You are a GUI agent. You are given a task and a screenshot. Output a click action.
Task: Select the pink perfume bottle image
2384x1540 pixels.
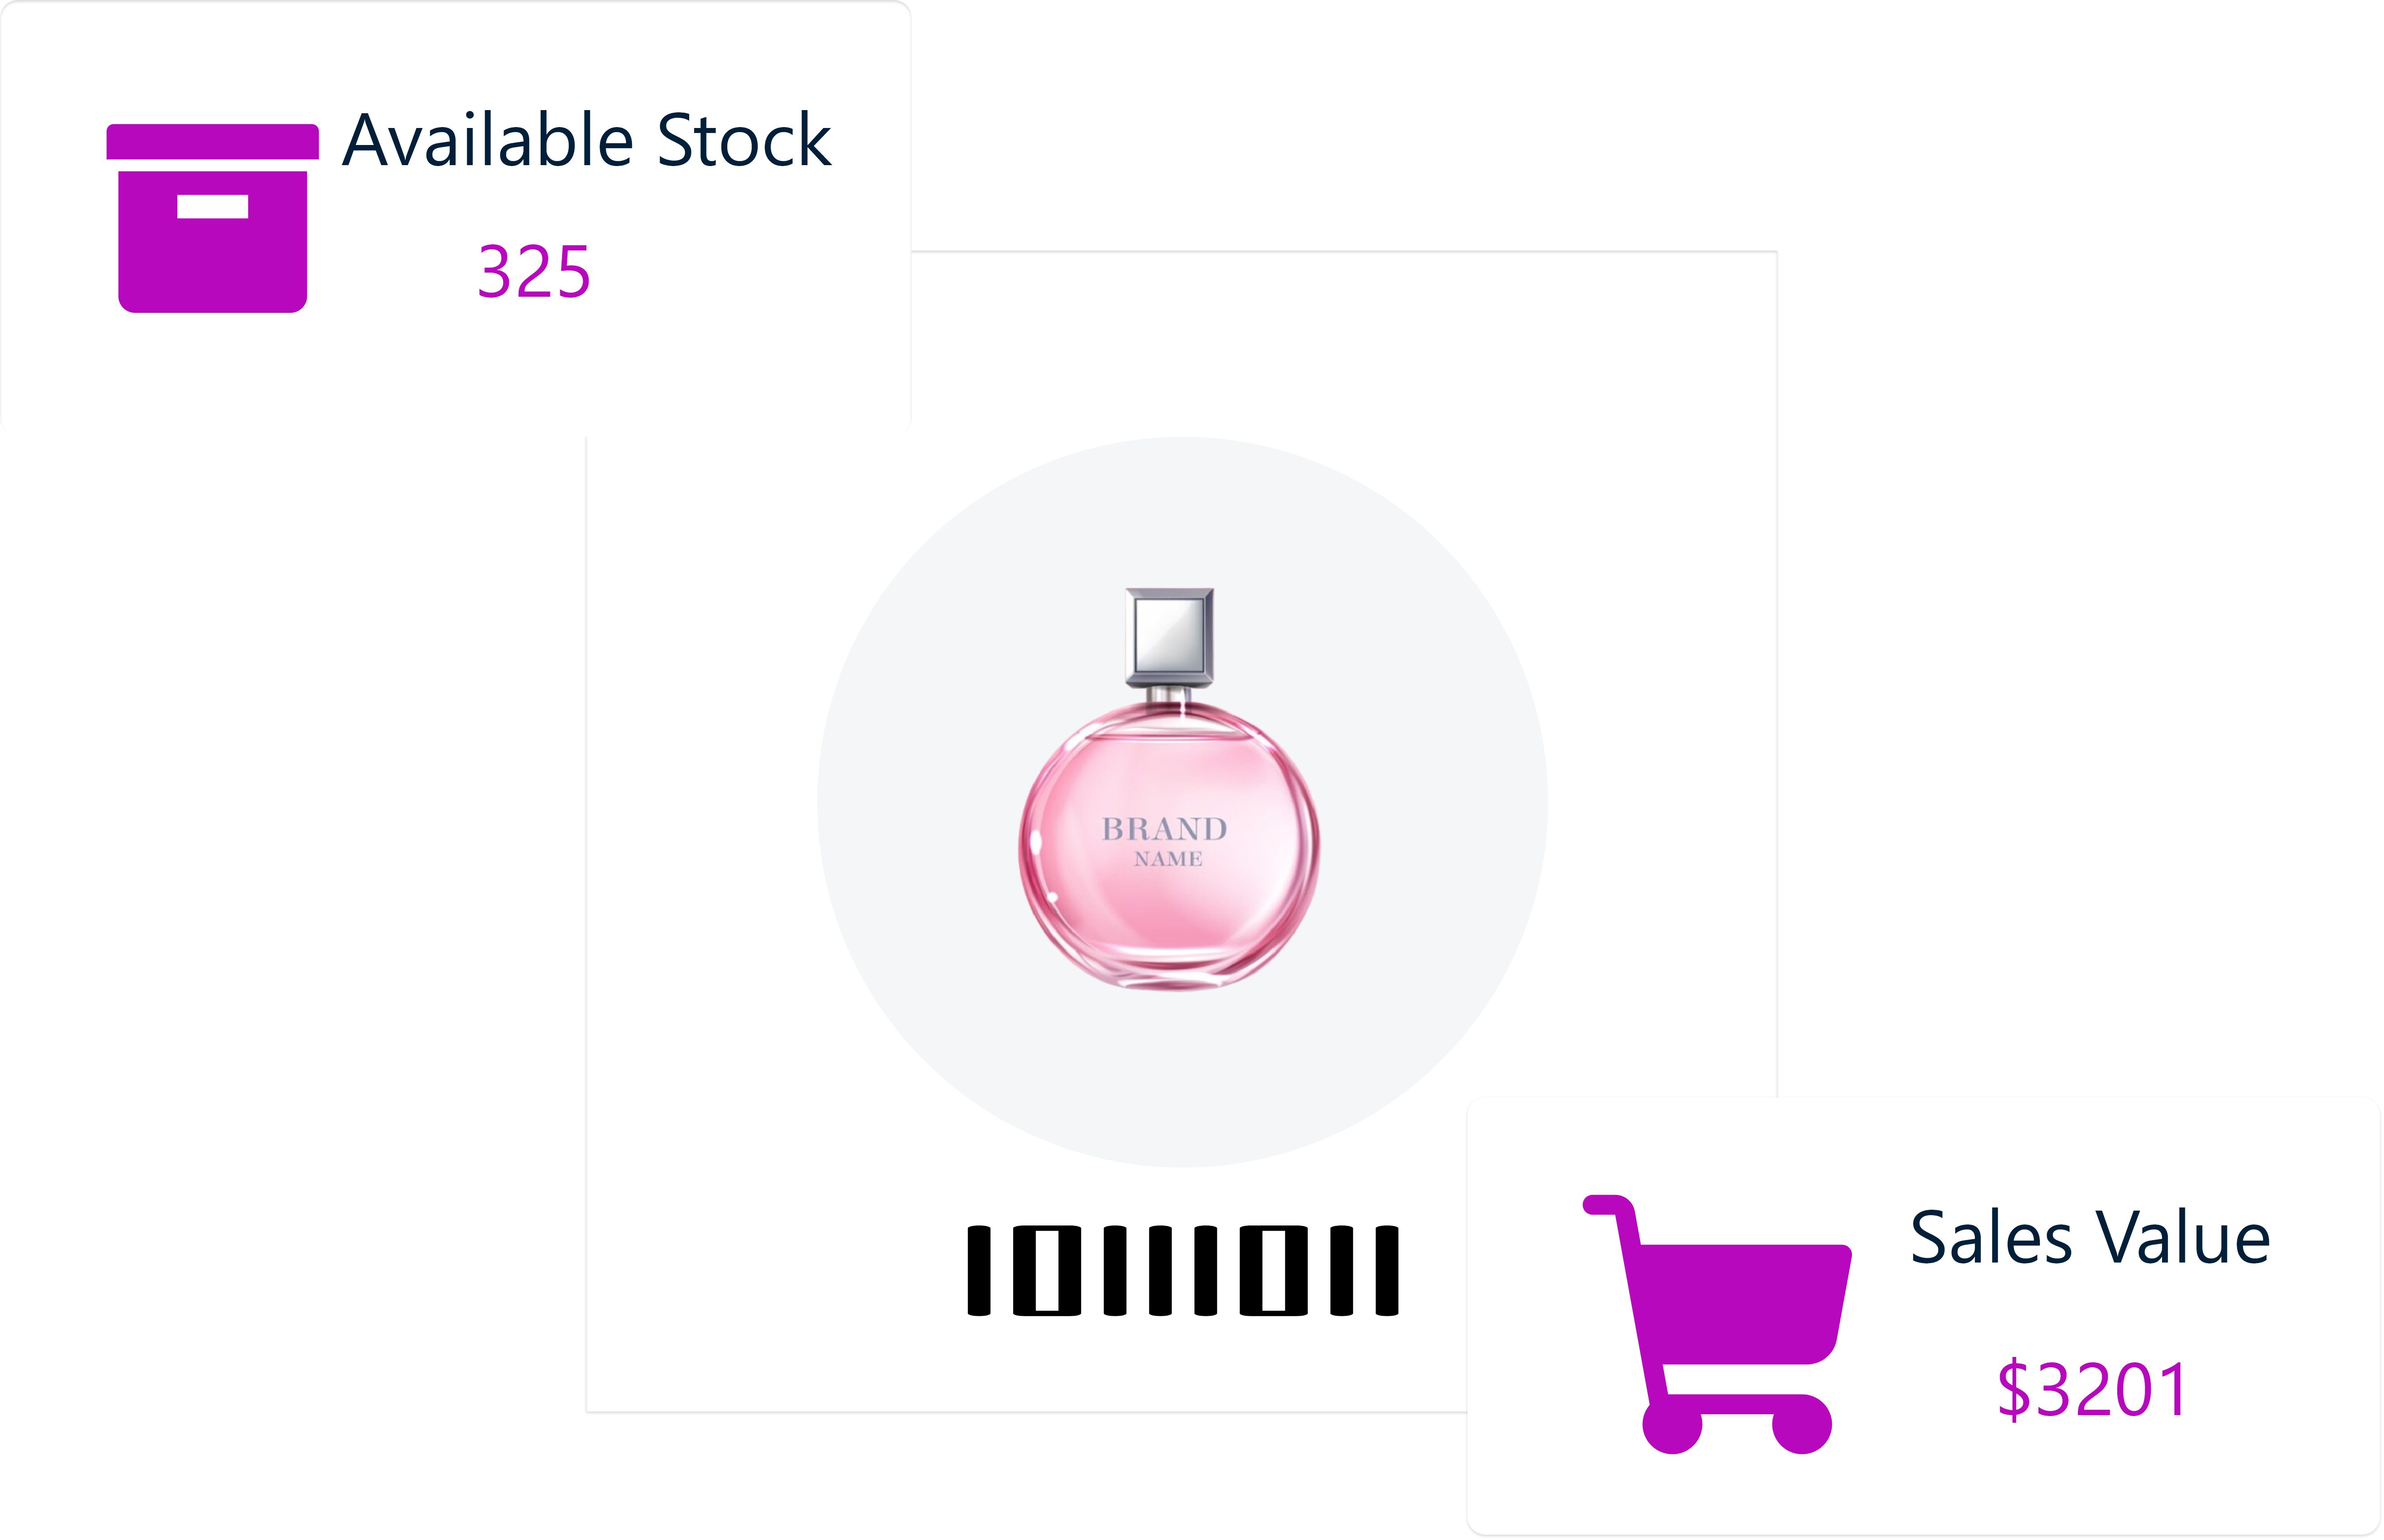click(1169, 789)
